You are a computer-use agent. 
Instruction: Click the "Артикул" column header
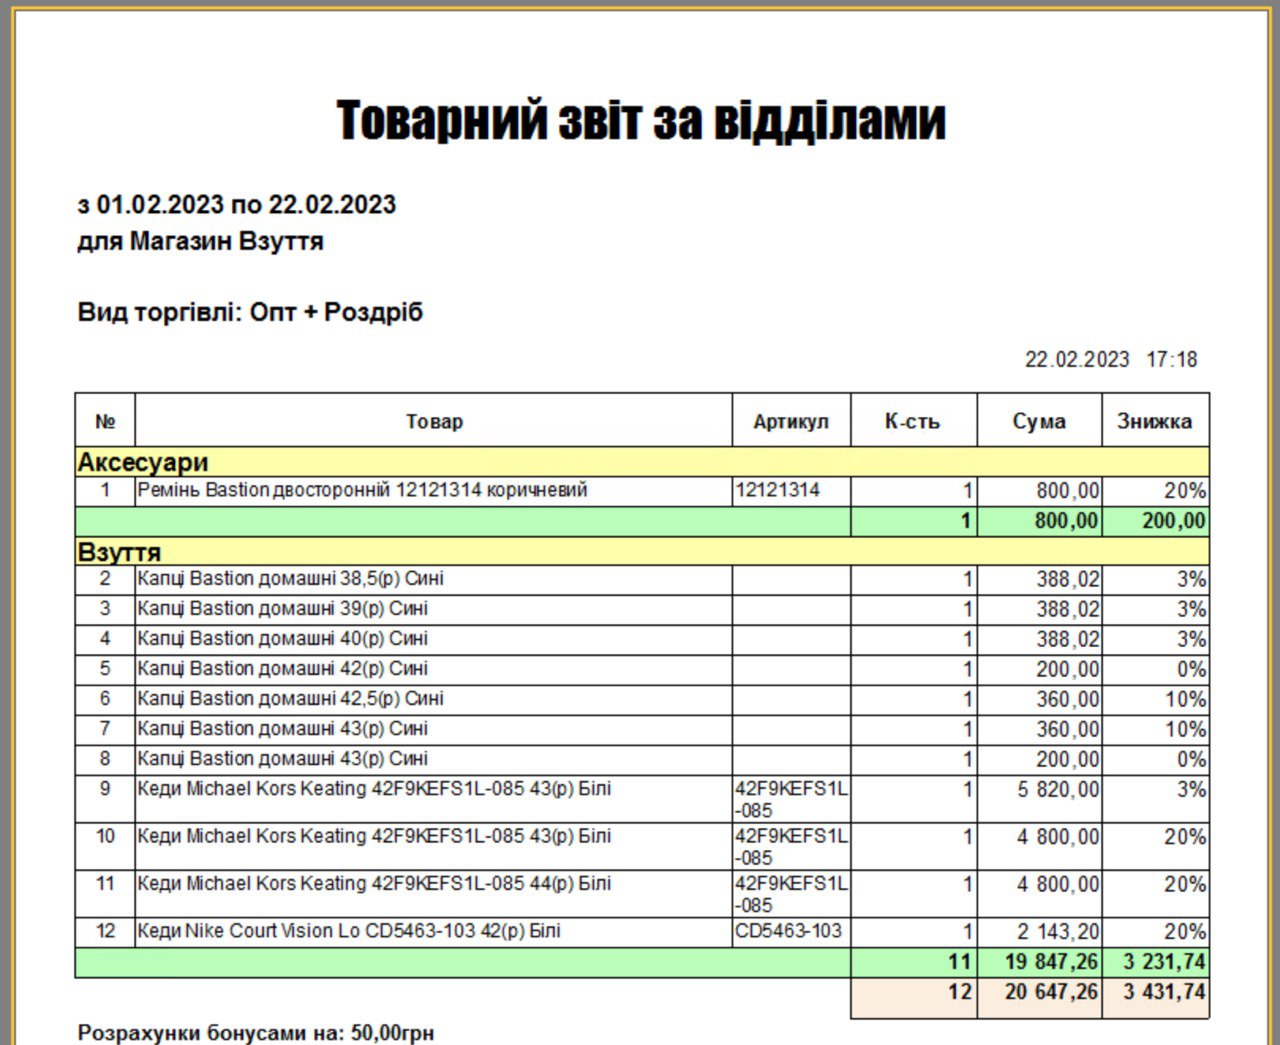click(791, 421)
